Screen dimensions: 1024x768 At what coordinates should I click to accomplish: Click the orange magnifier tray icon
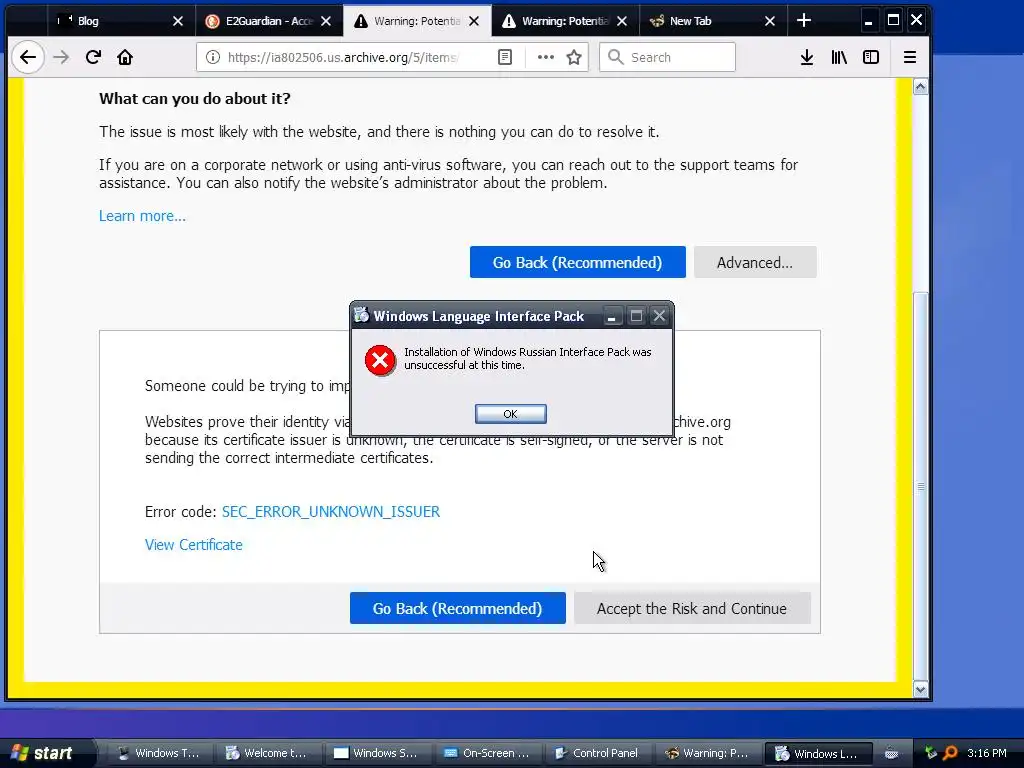[x=950, y=753]
